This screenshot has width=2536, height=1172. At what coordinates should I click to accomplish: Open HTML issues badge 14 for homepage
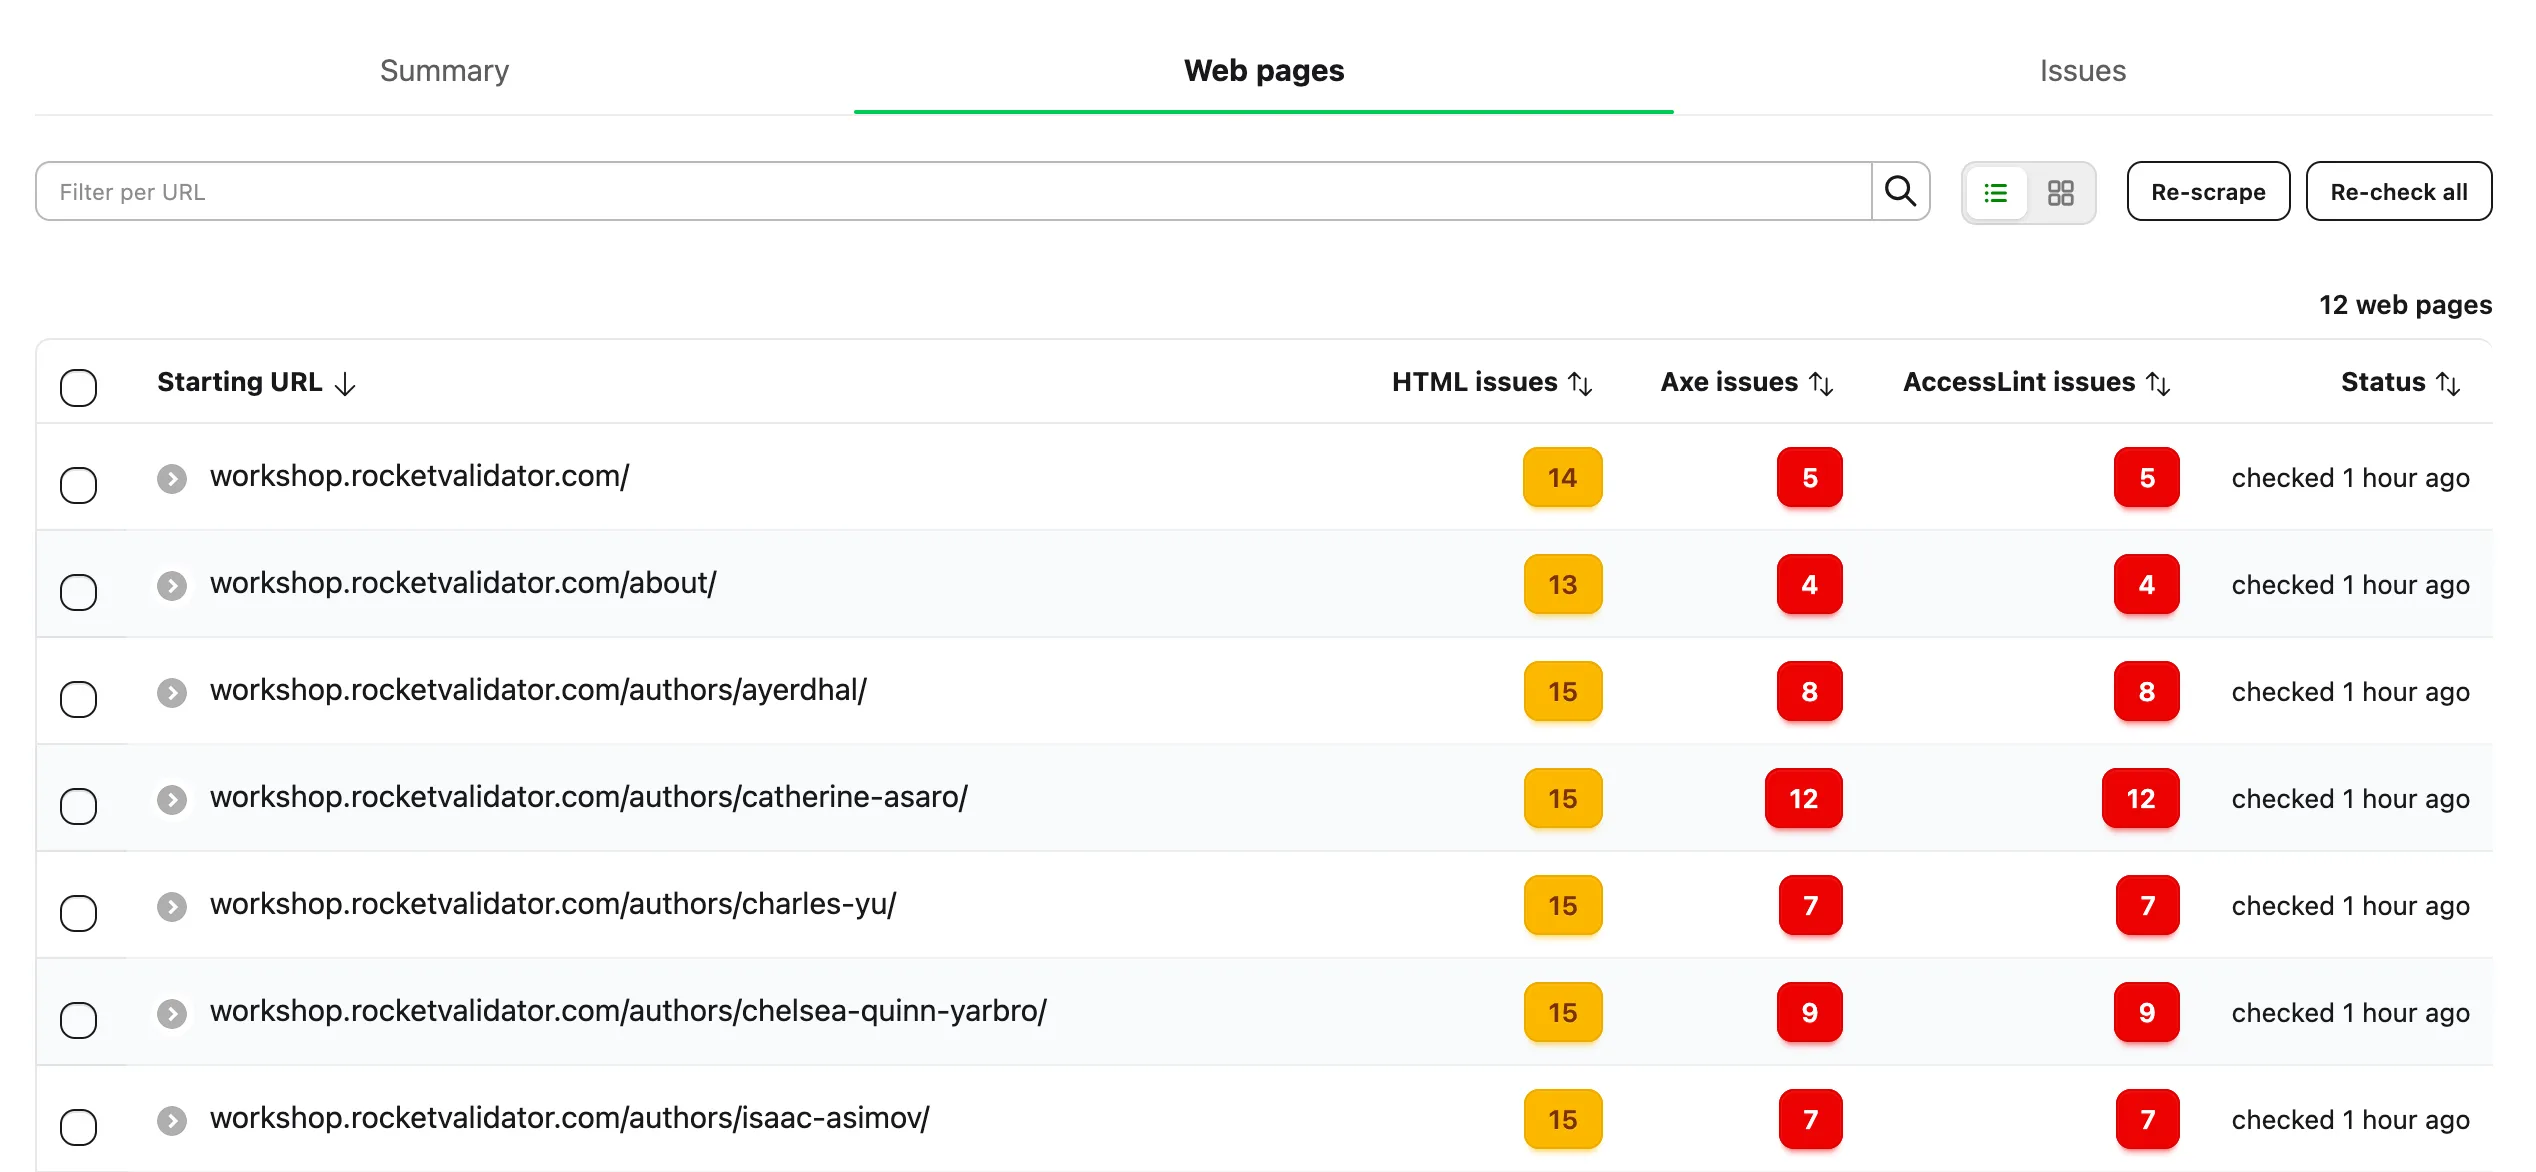coord(1562,477)
